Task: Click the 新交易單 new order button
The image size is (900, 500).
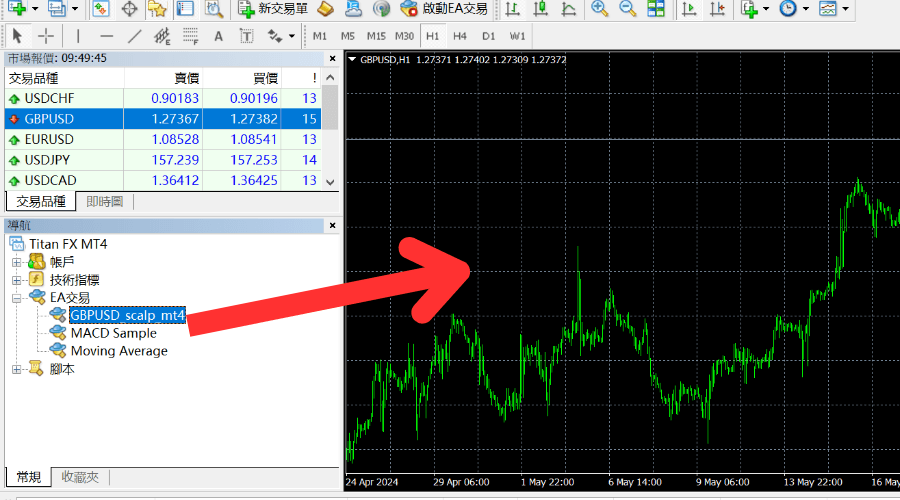Action: (273, 9)
